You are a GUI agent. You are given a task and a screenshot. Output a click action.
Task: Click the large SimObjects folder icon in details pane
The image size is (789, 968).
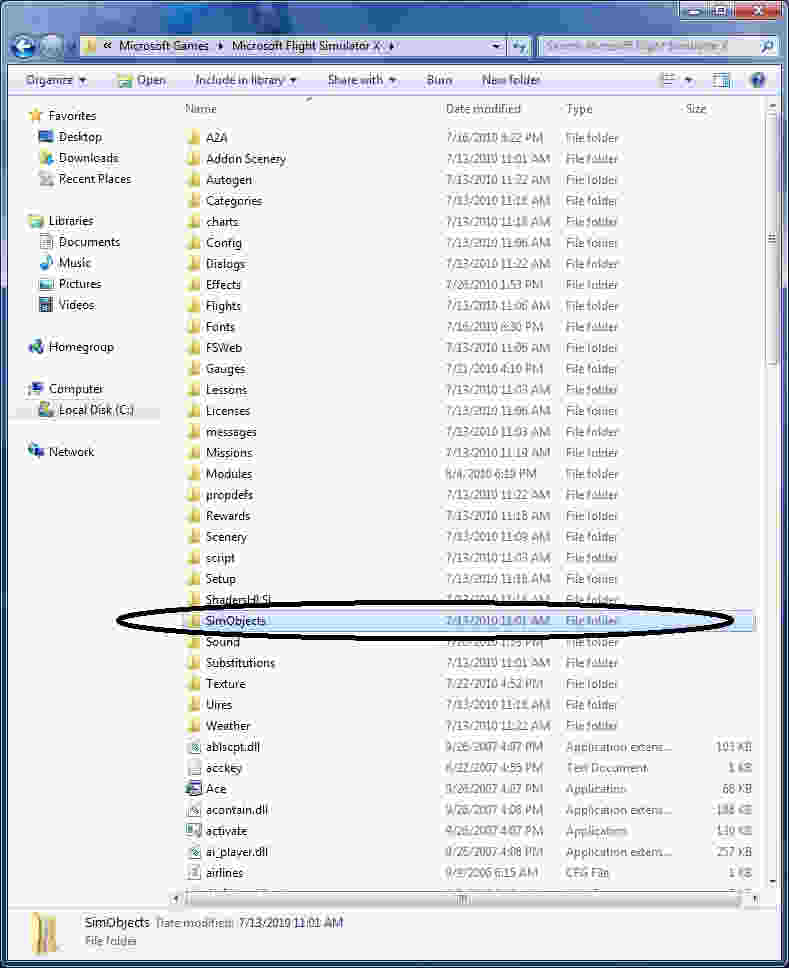(x=45, y=932)
